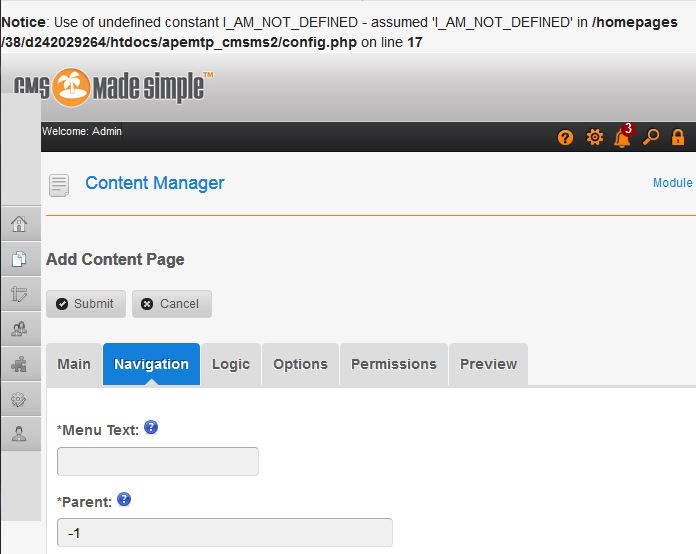The height and width of the screenshot is (554, 696).
Task: Open the Permissions tab
Action: [393, 364]
